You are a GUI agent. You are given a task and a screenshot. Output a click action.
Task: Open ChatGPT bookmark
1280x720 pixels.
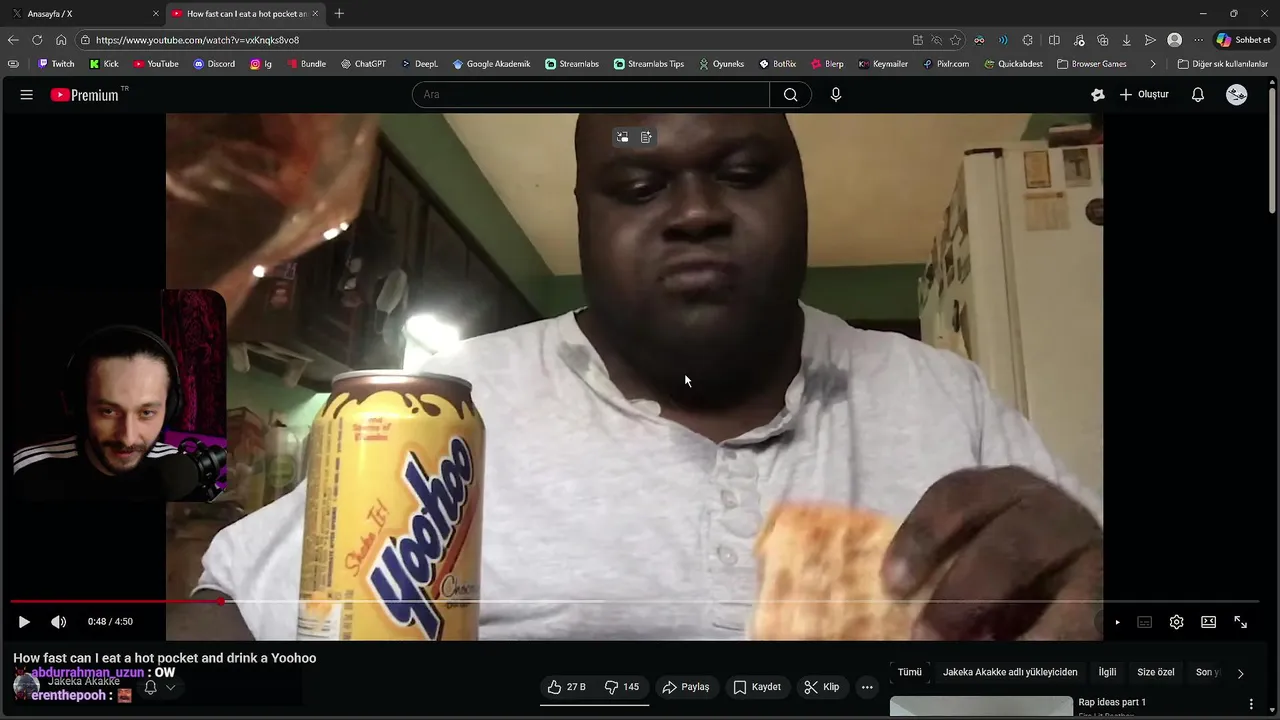[x=363, y=64]
